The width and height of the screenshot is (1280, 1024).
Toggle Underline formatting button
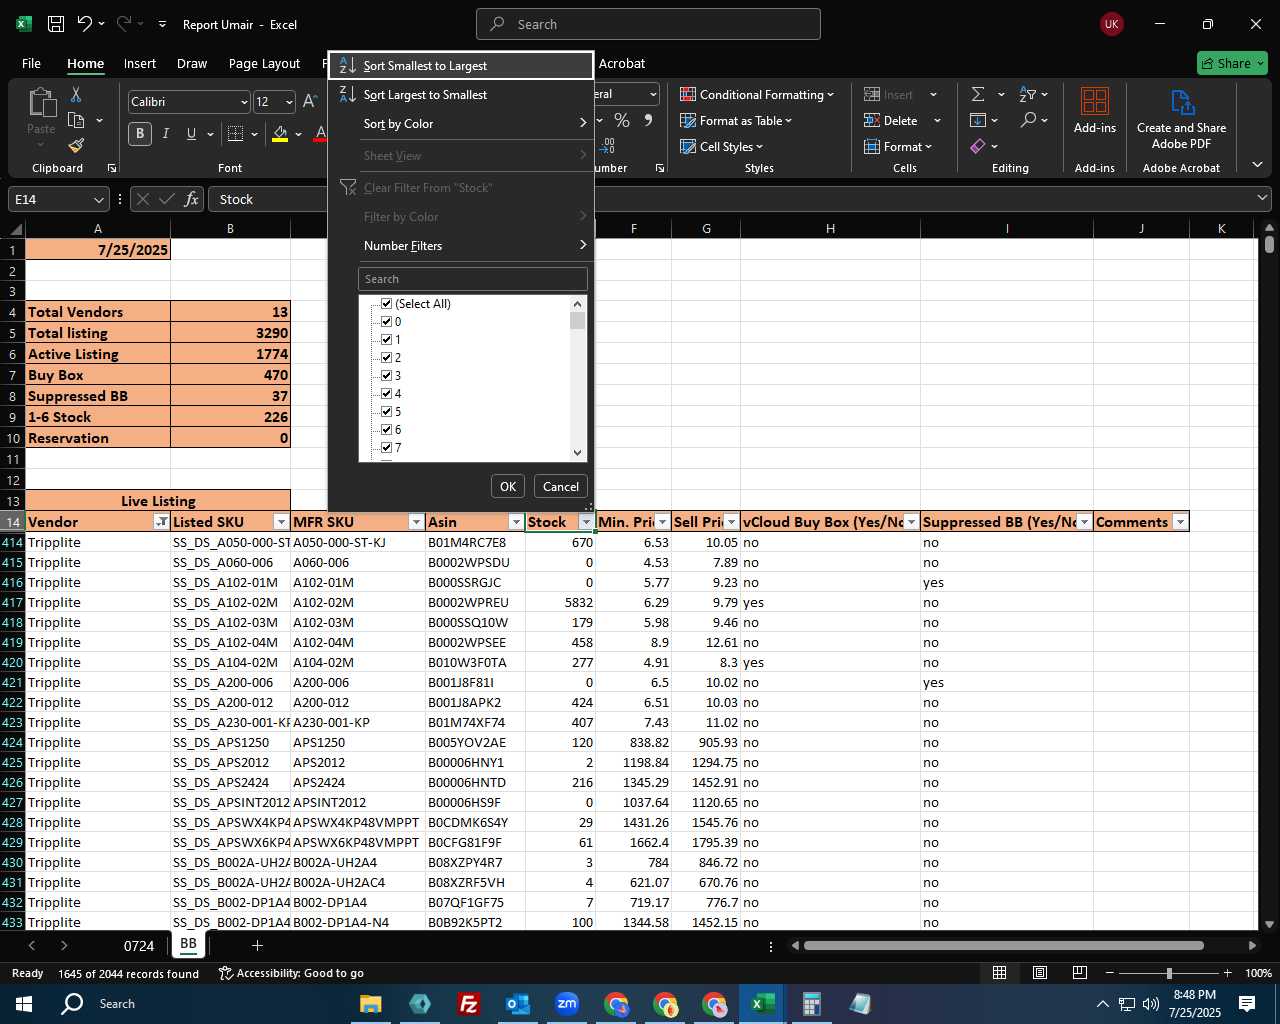click(x=191, y=133)
